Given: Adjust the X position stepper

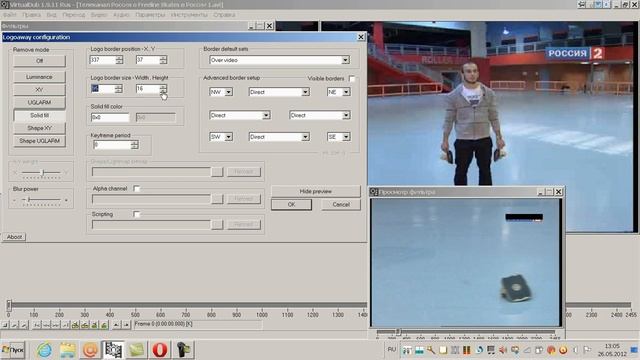Looking at the screenshot, I should click(x=119, y=60).
